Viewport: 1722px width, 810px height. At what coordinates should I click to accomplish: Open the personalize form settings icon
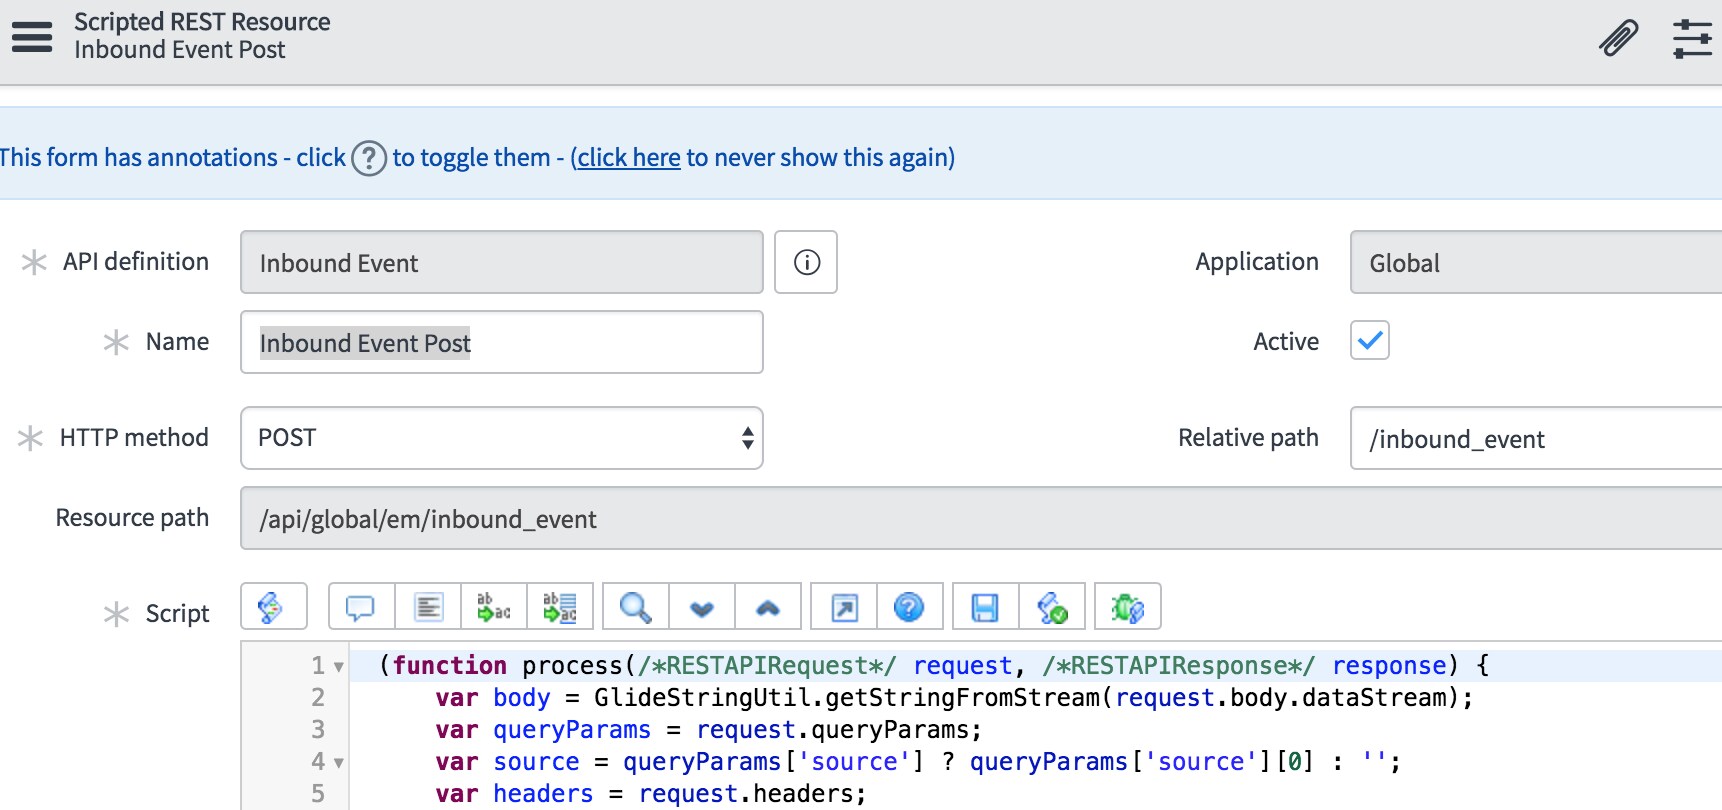pos(1692,38)
